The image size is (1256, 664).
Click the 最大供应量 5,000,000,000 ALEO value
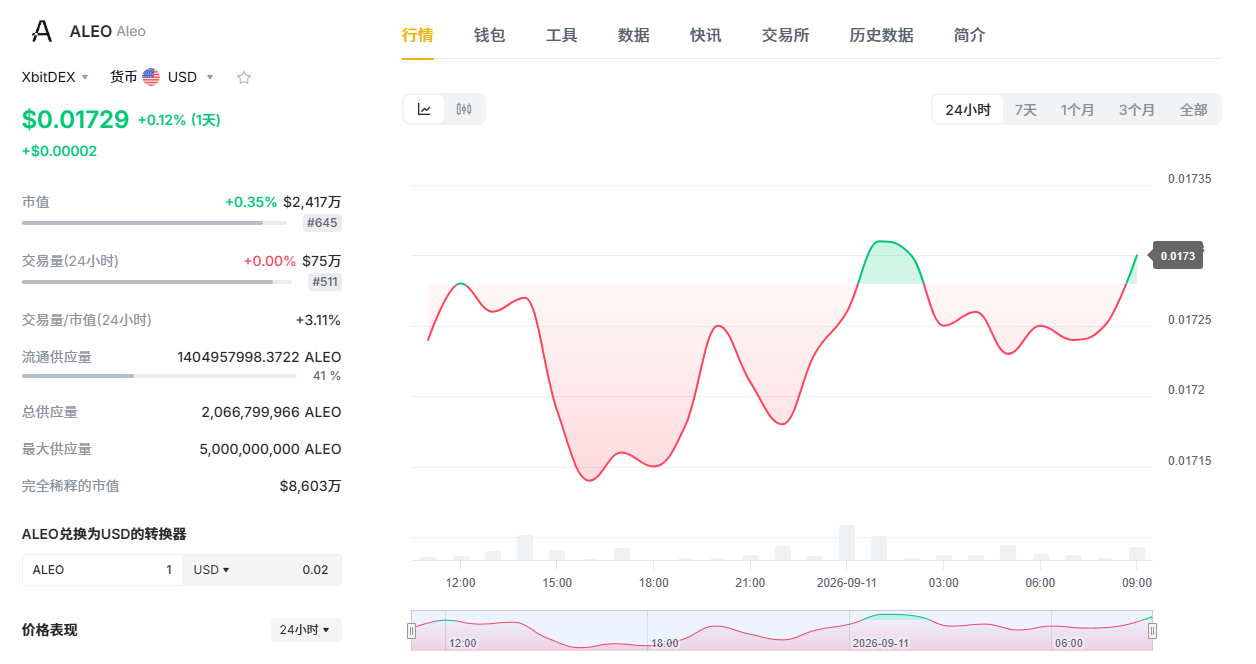(x=270, y=449)
